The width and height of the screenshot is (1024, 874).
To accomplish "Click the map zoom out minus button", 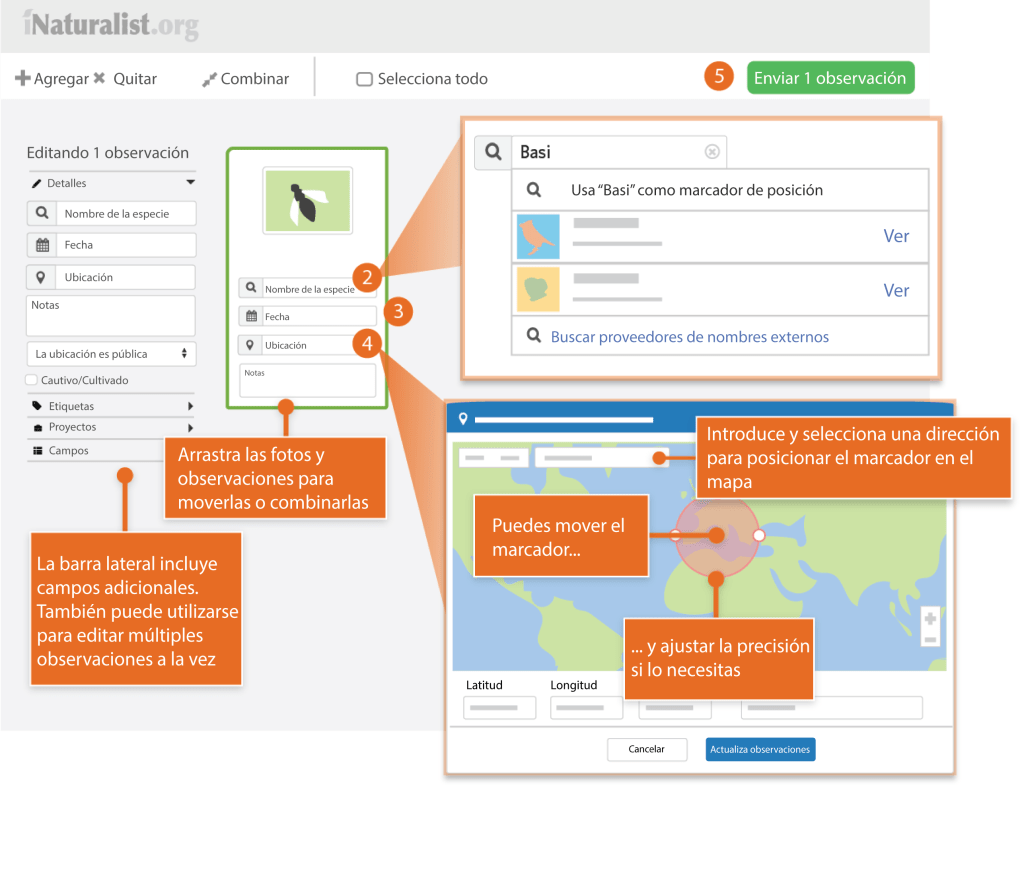I will click(x=930, y=639).
